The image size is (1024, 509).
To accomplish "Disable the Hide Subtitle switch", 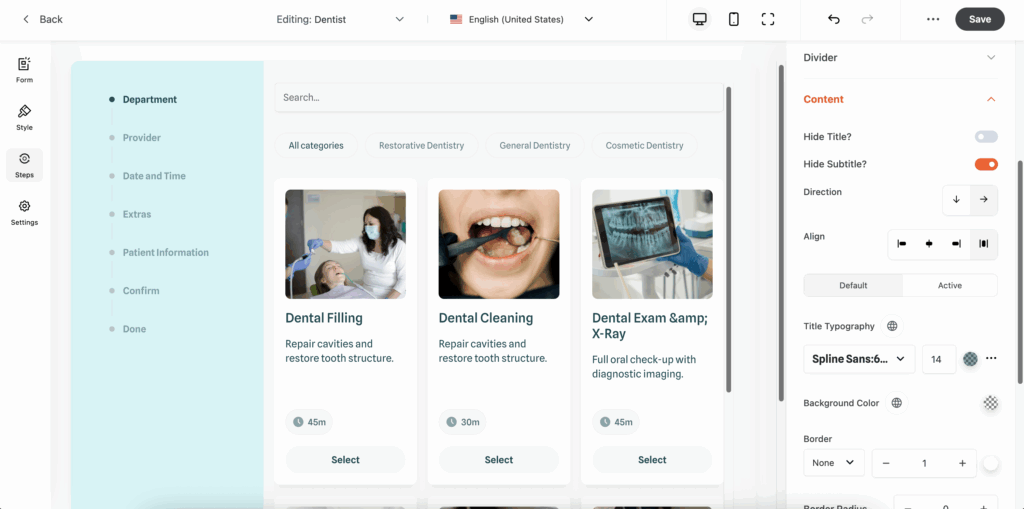I will 986,164.
